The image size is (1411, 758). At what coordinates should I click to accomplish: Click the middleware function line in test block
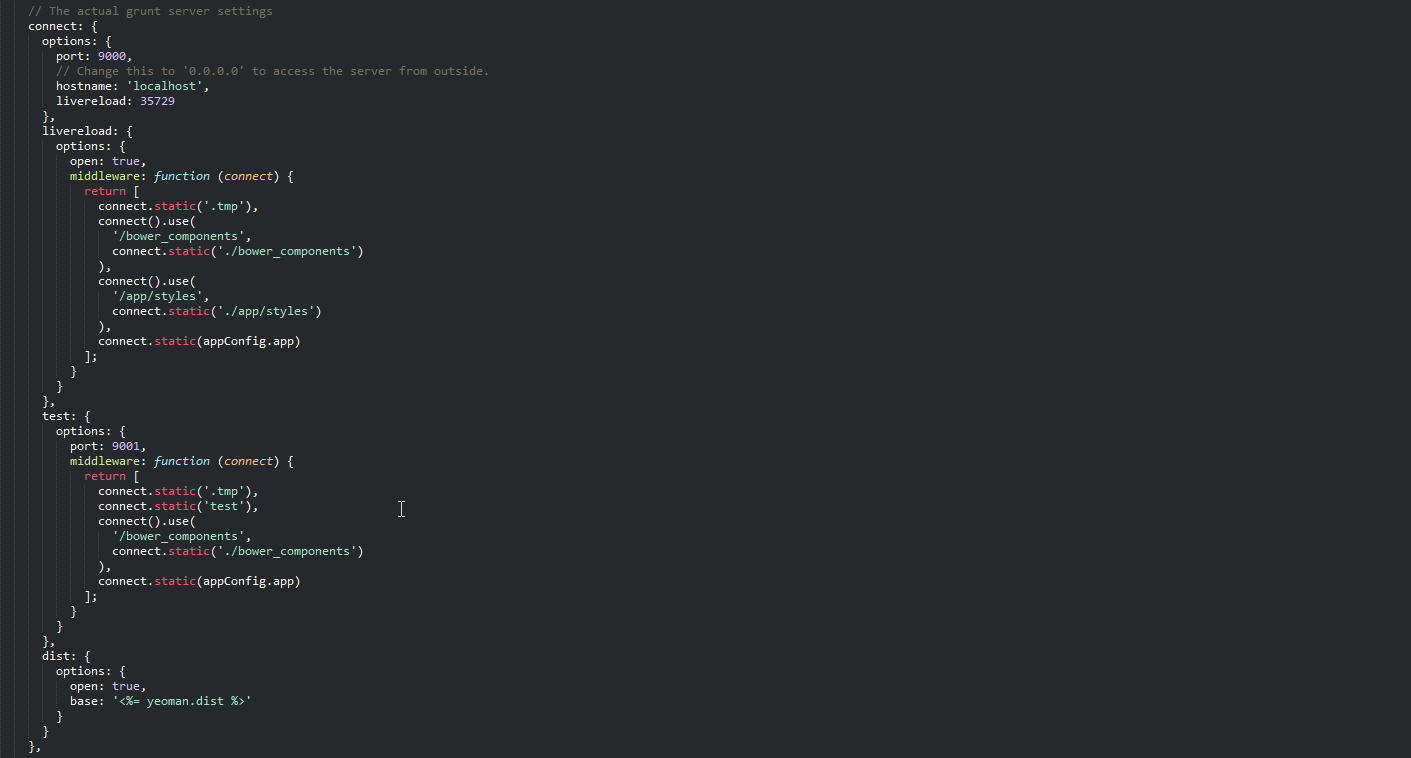[182, 461]
